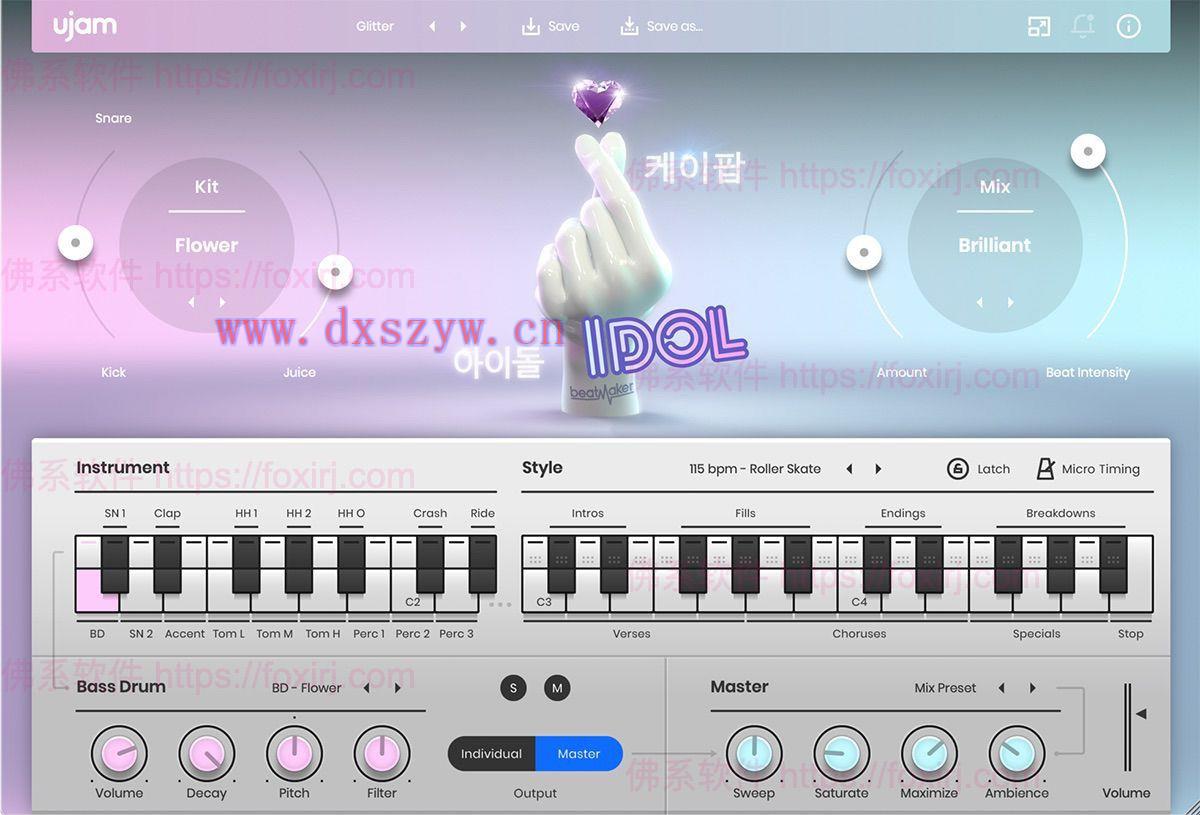Image resolution: width=1200 pixels, height=815 pixels.
Task: Click the master Volume fader arrow
Action: click(x=1141, y=714)
